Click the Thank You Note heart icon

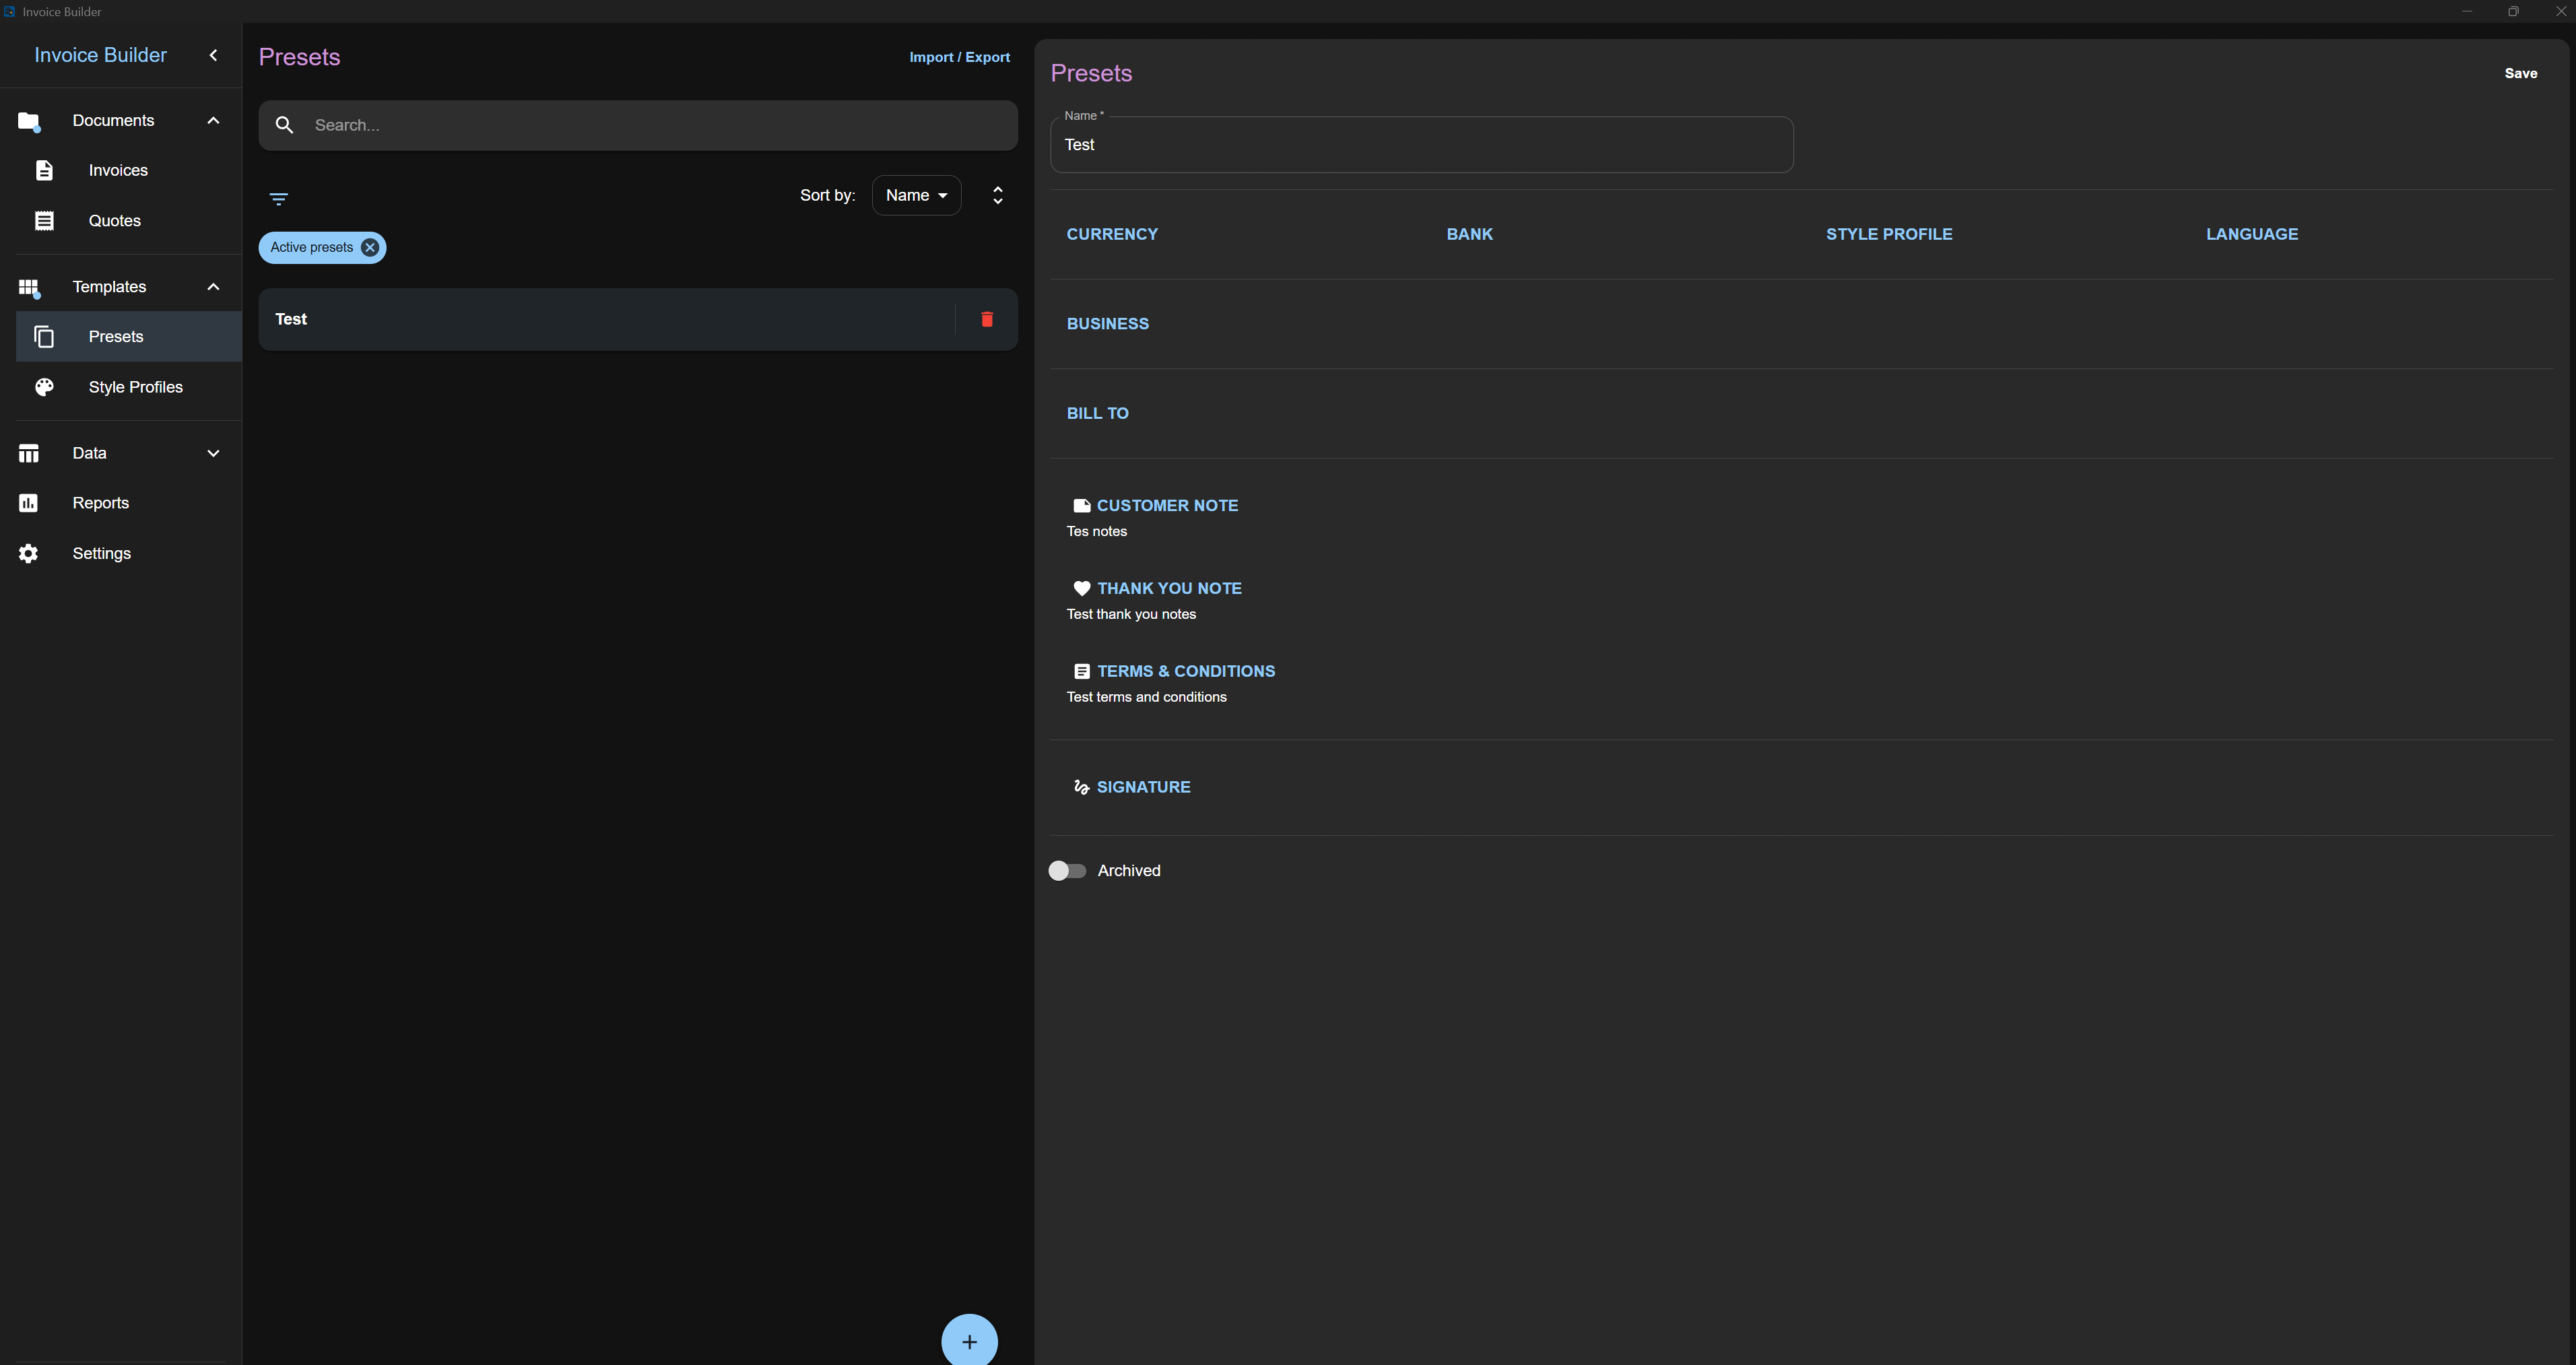pyautogui.click(x=1081, y=589)
